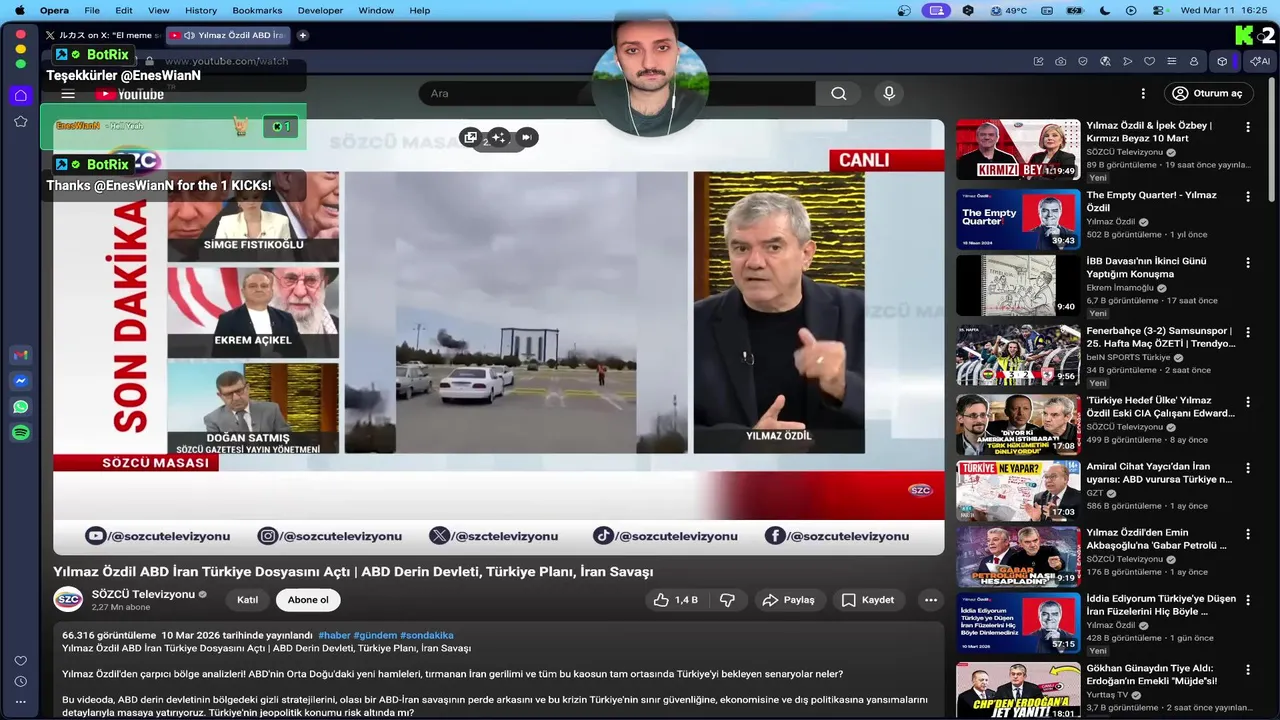Skip ahead with video overlay next icon
Image resolution: width=1280 pixels, height=720 pixels.
526,137
